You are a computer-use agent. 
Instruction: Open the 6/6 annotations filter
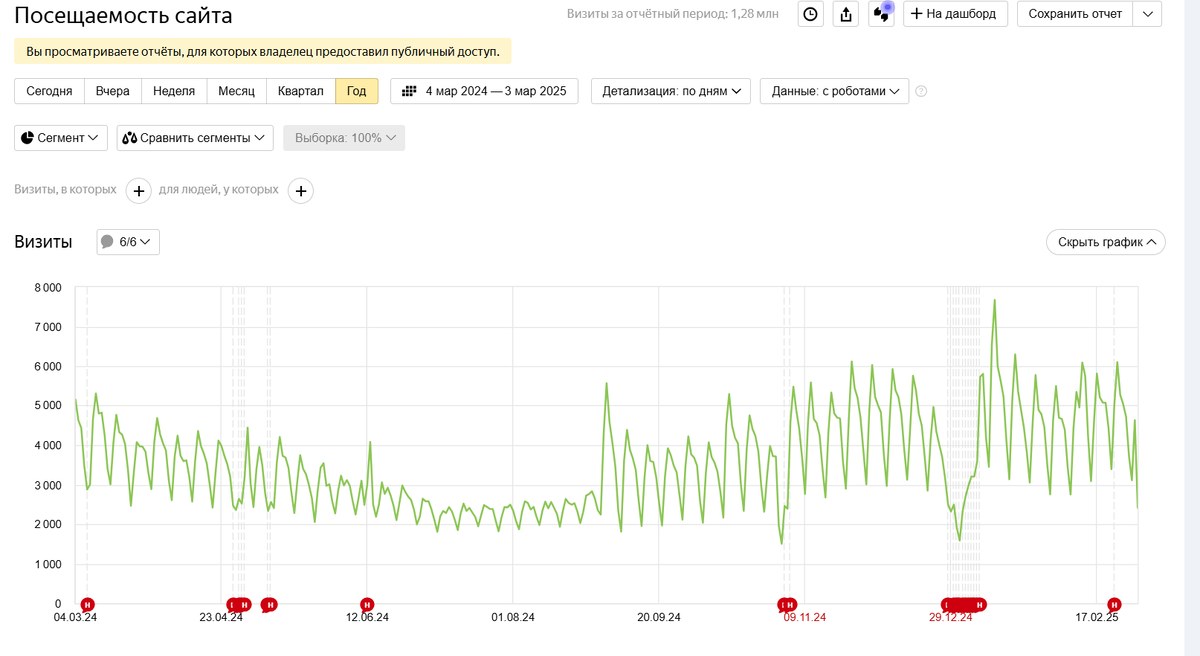click(x=128, y=242)
